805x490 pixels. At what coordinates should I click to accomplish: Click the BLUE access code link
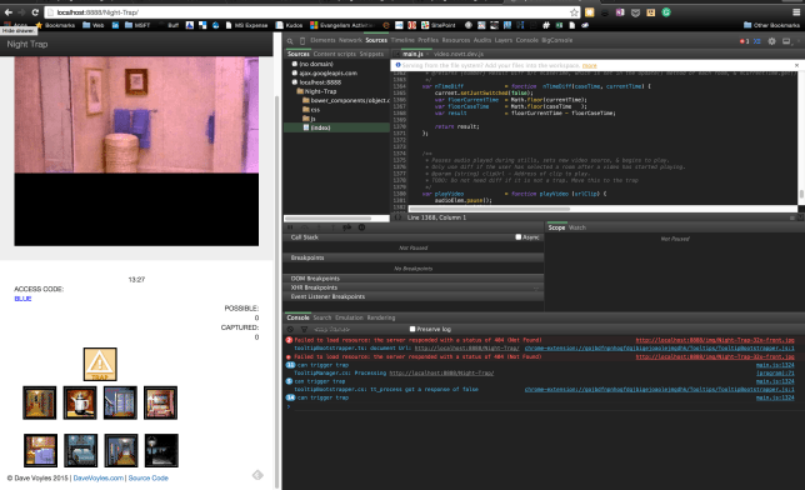(x=23, y=298)
